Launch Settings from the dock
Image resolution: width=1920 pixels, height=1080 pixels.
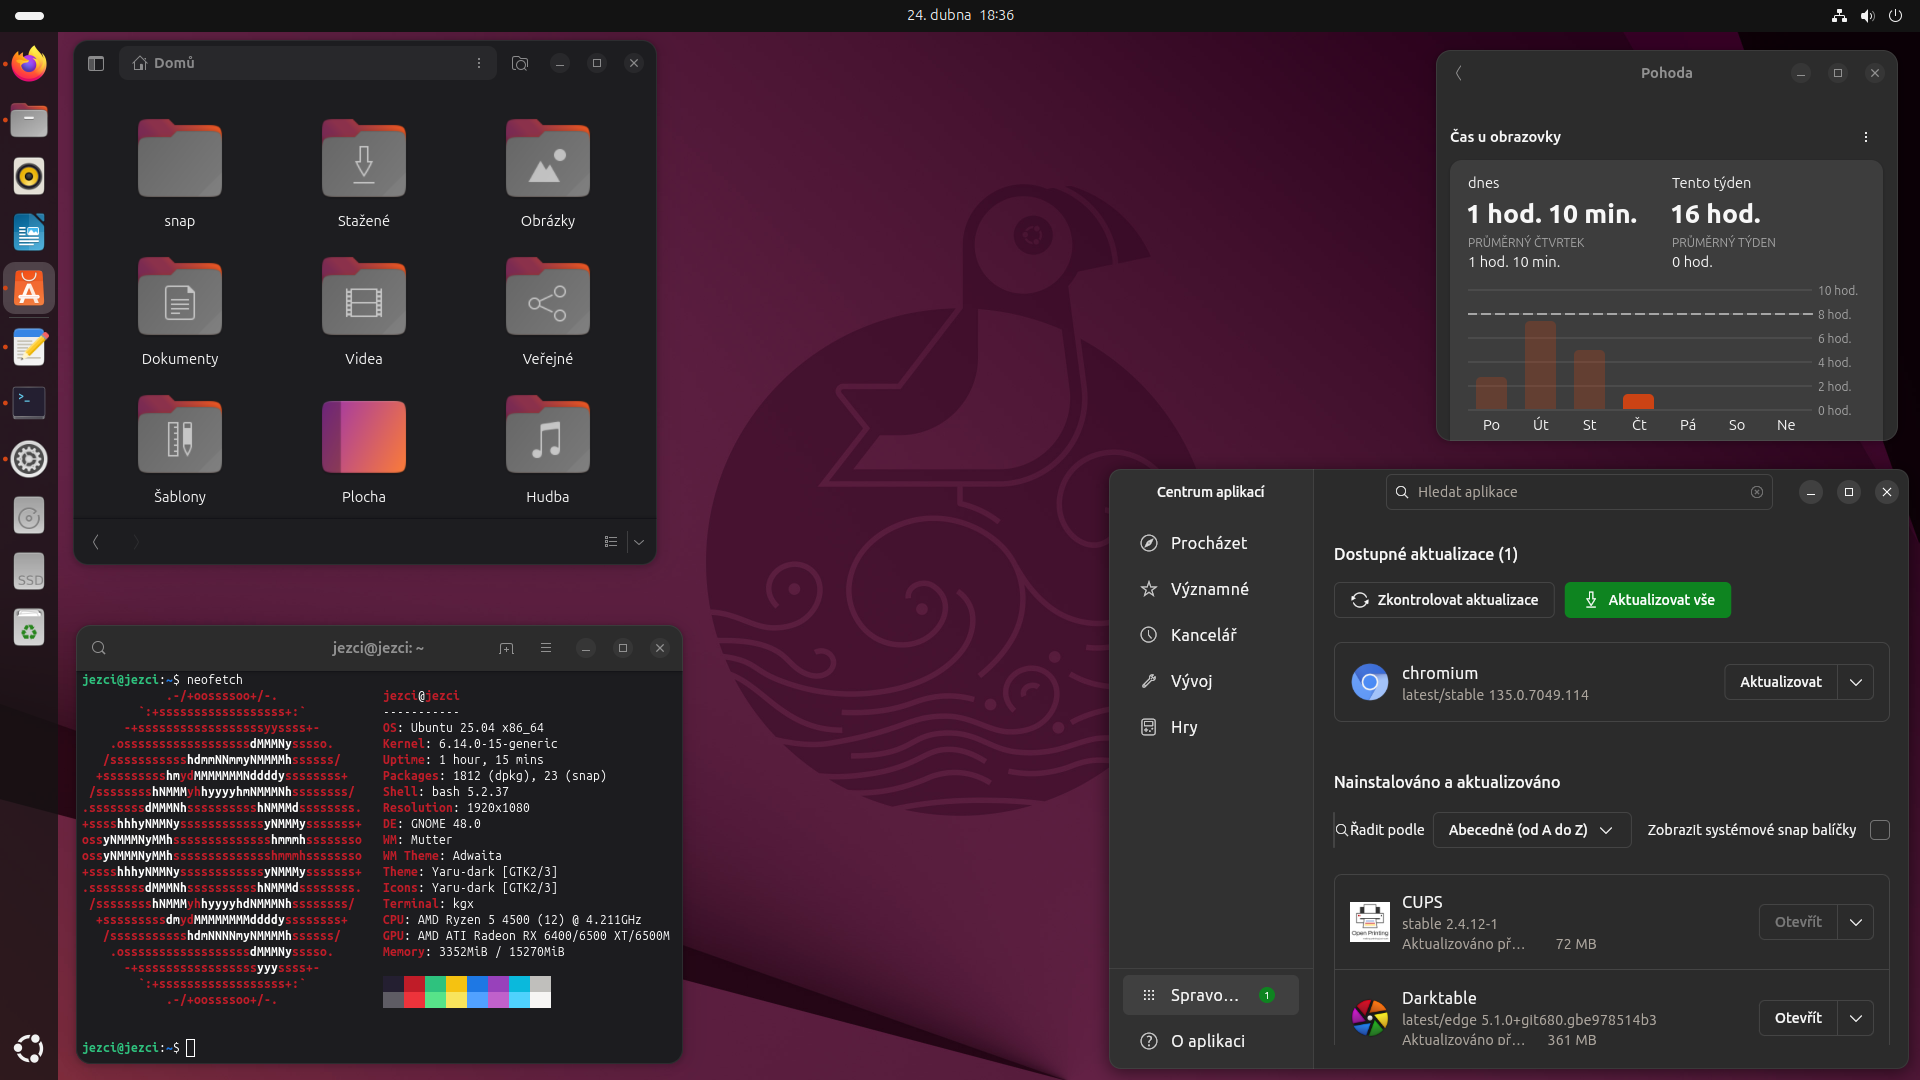tap(29, 459)
